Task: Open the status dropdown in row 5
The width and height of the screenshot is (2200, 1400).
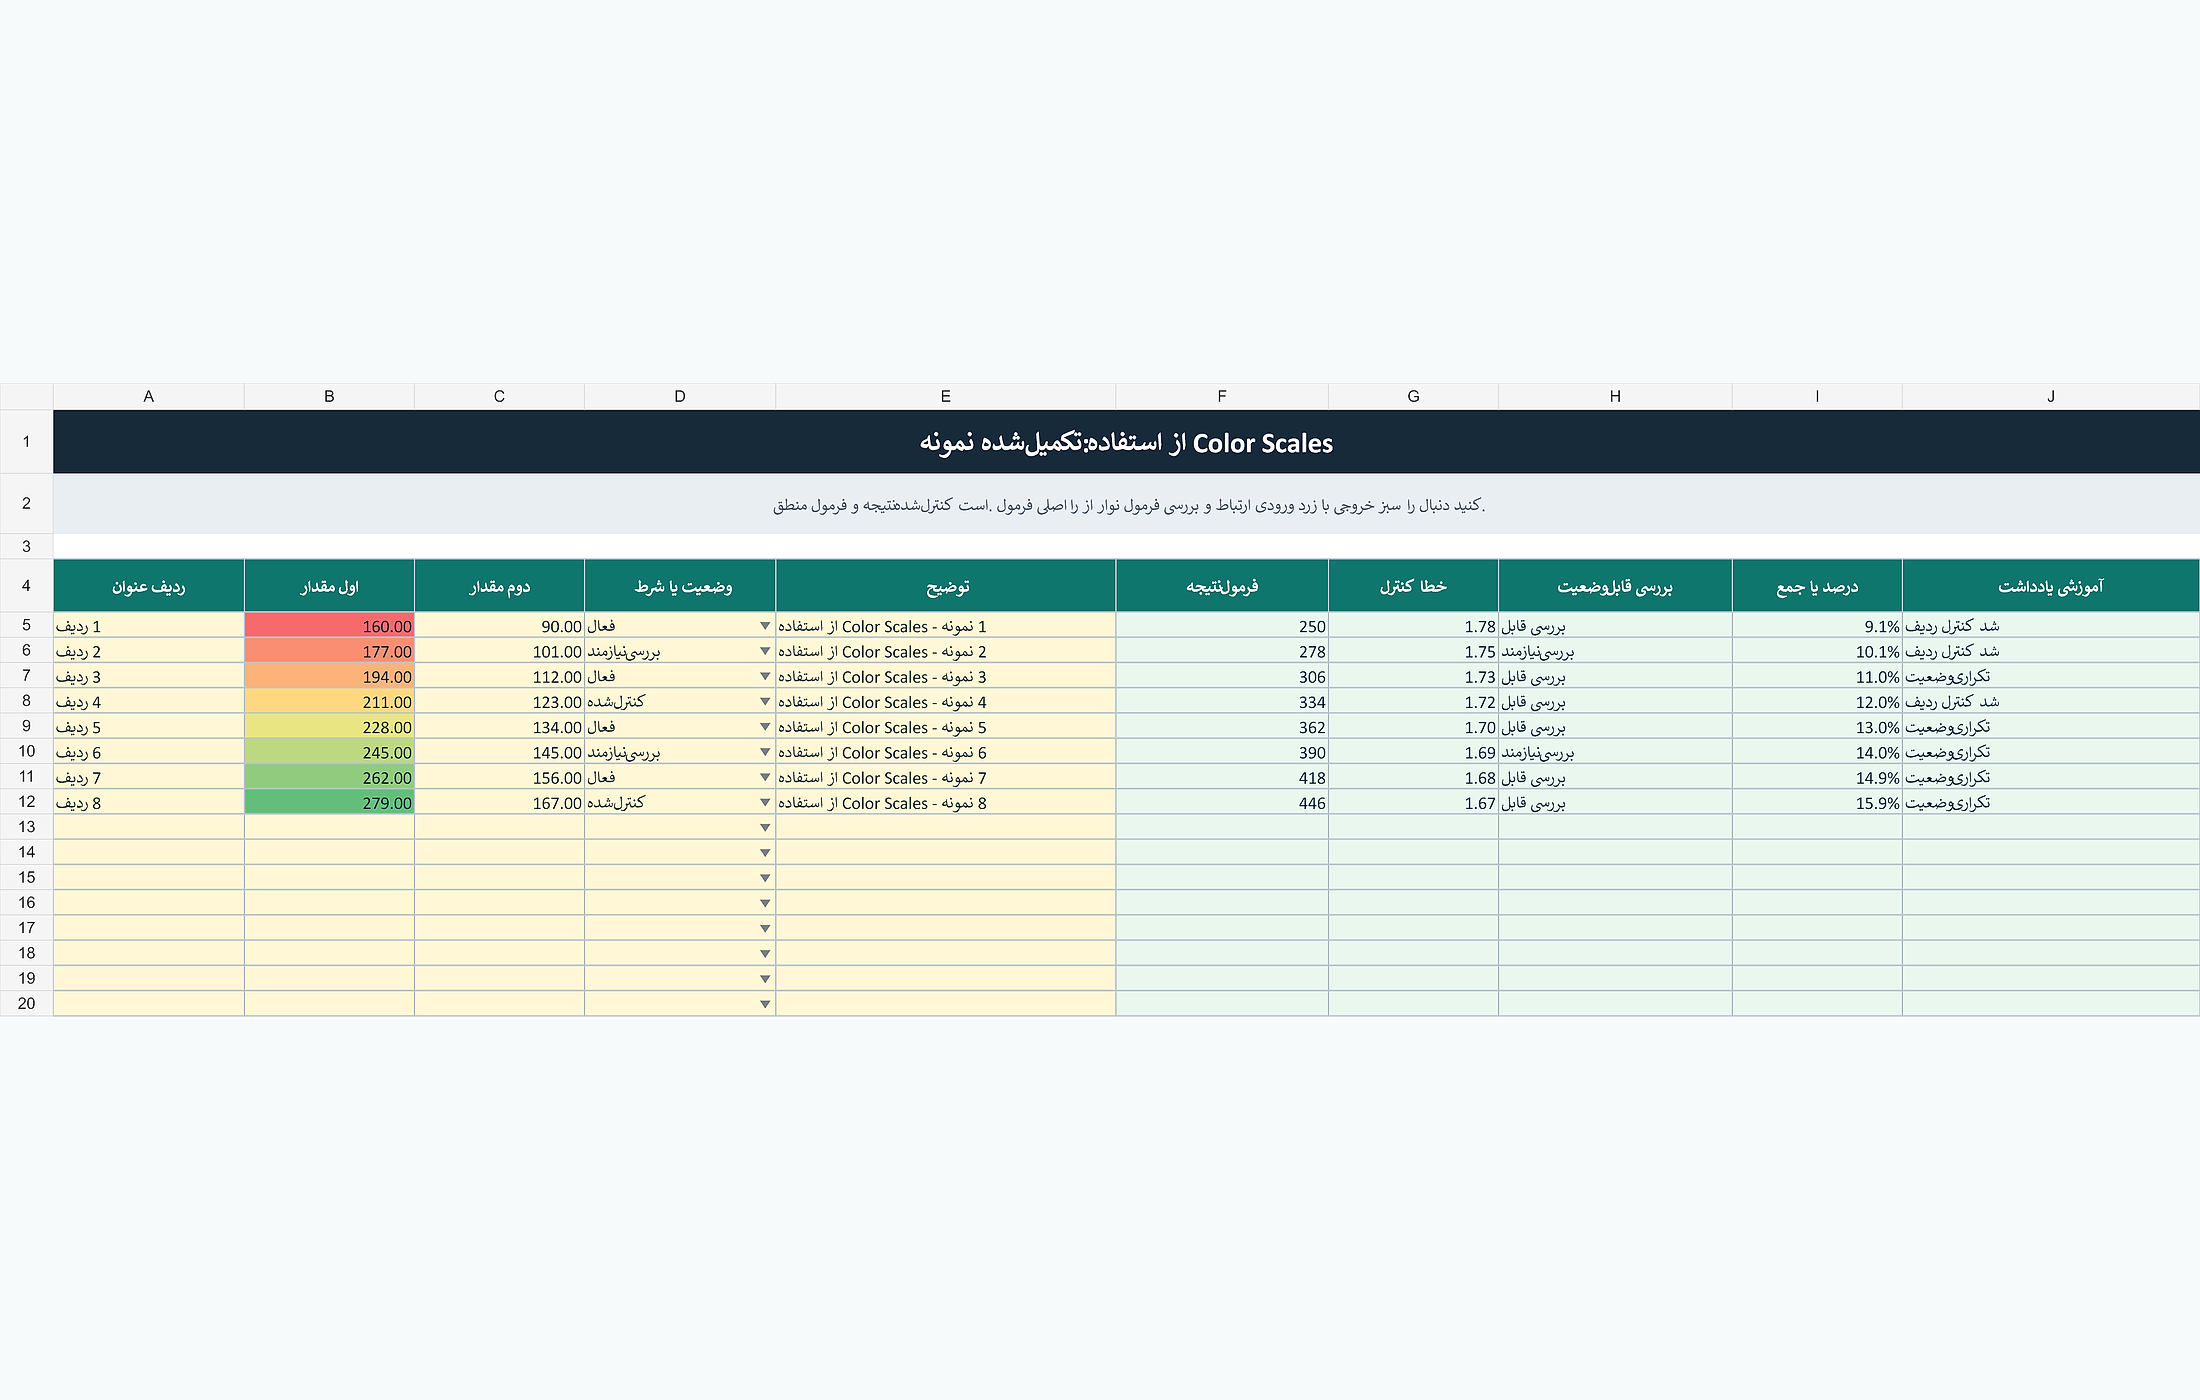Action: [765, 626]
